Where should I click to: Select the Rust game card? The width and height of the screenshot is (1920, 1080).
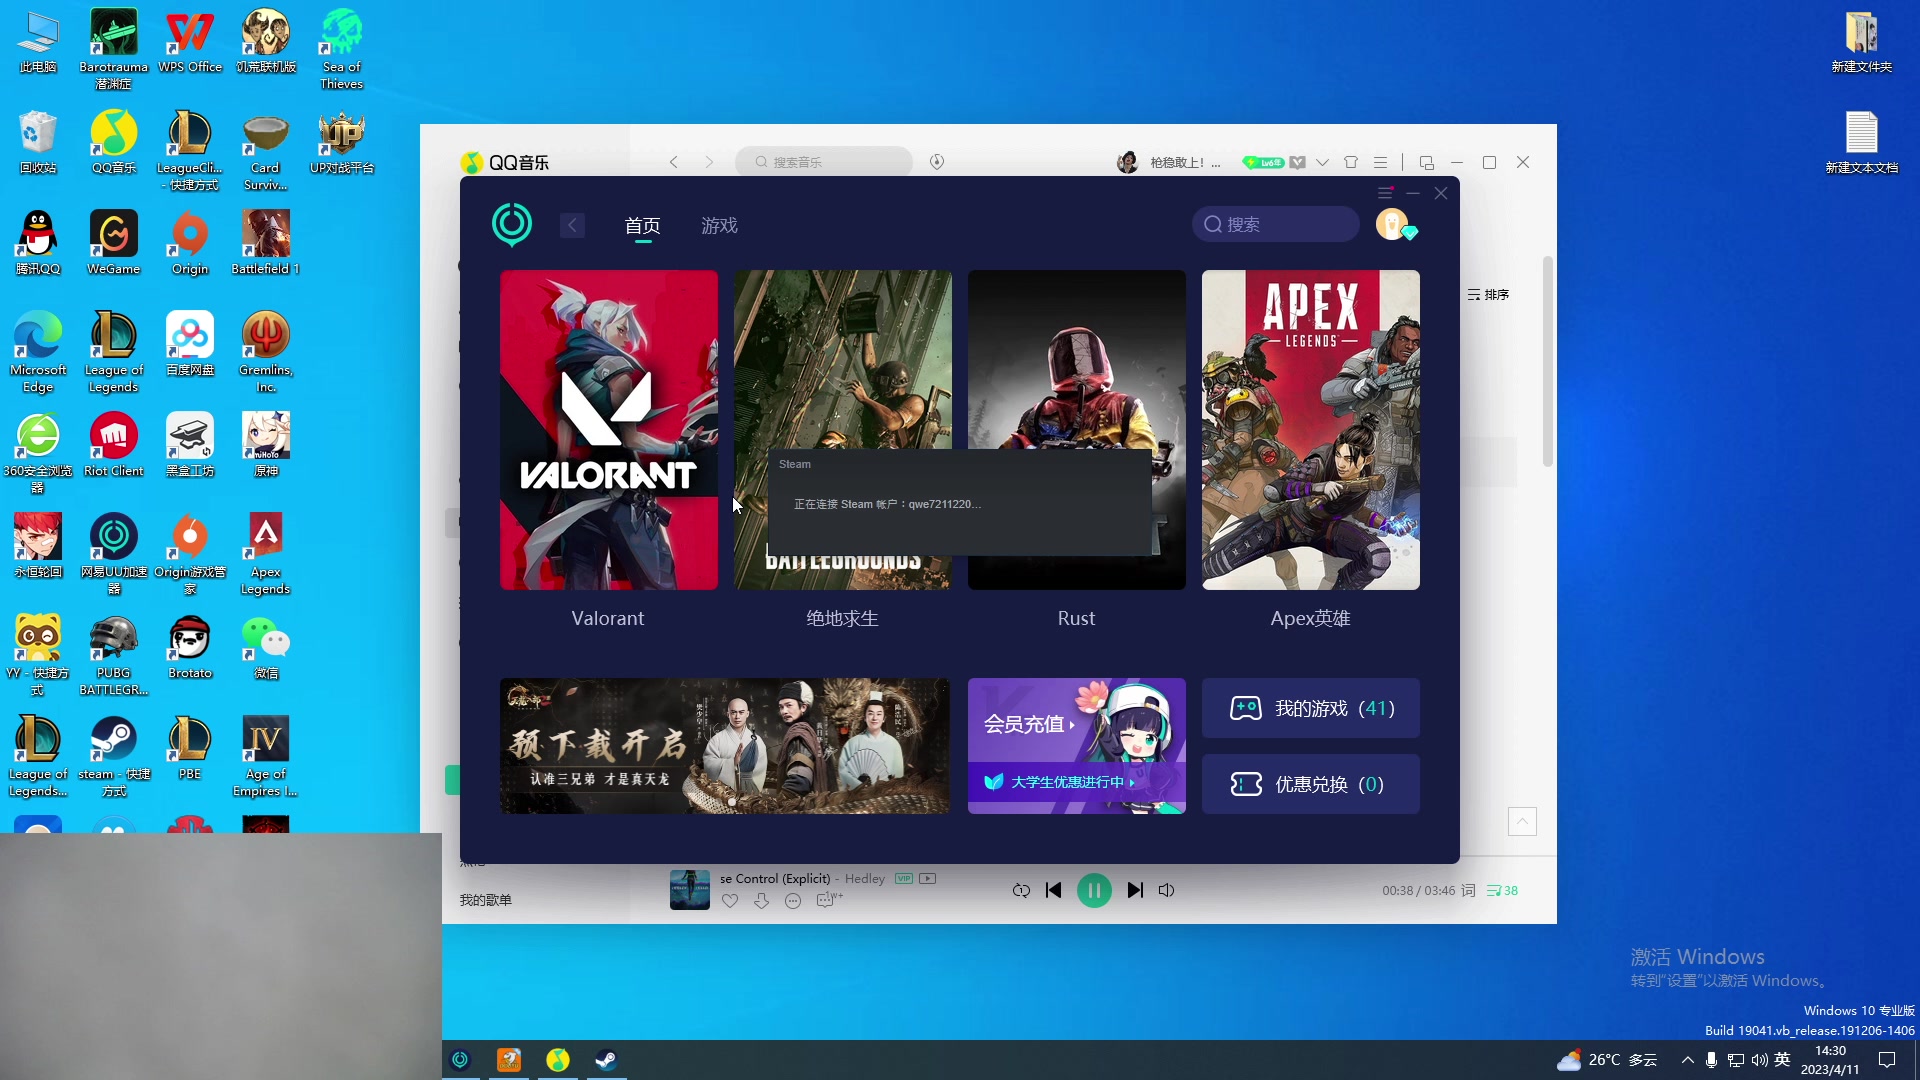point(1076,430)
